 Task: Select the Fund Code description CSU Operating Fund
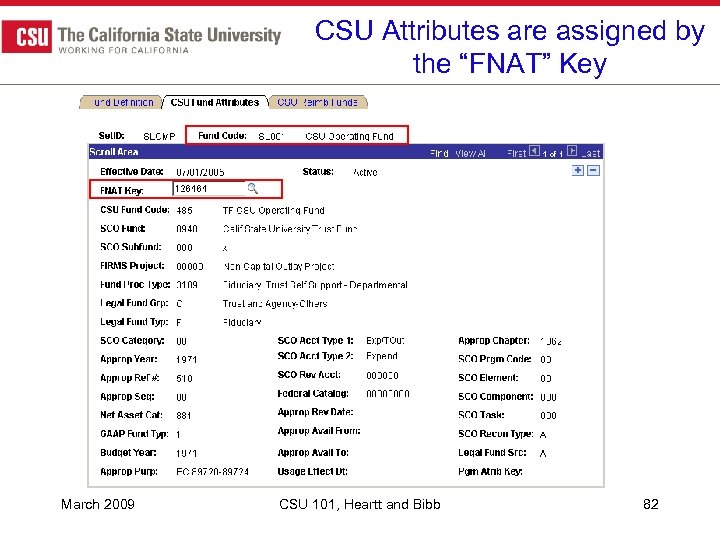point(349,137)
